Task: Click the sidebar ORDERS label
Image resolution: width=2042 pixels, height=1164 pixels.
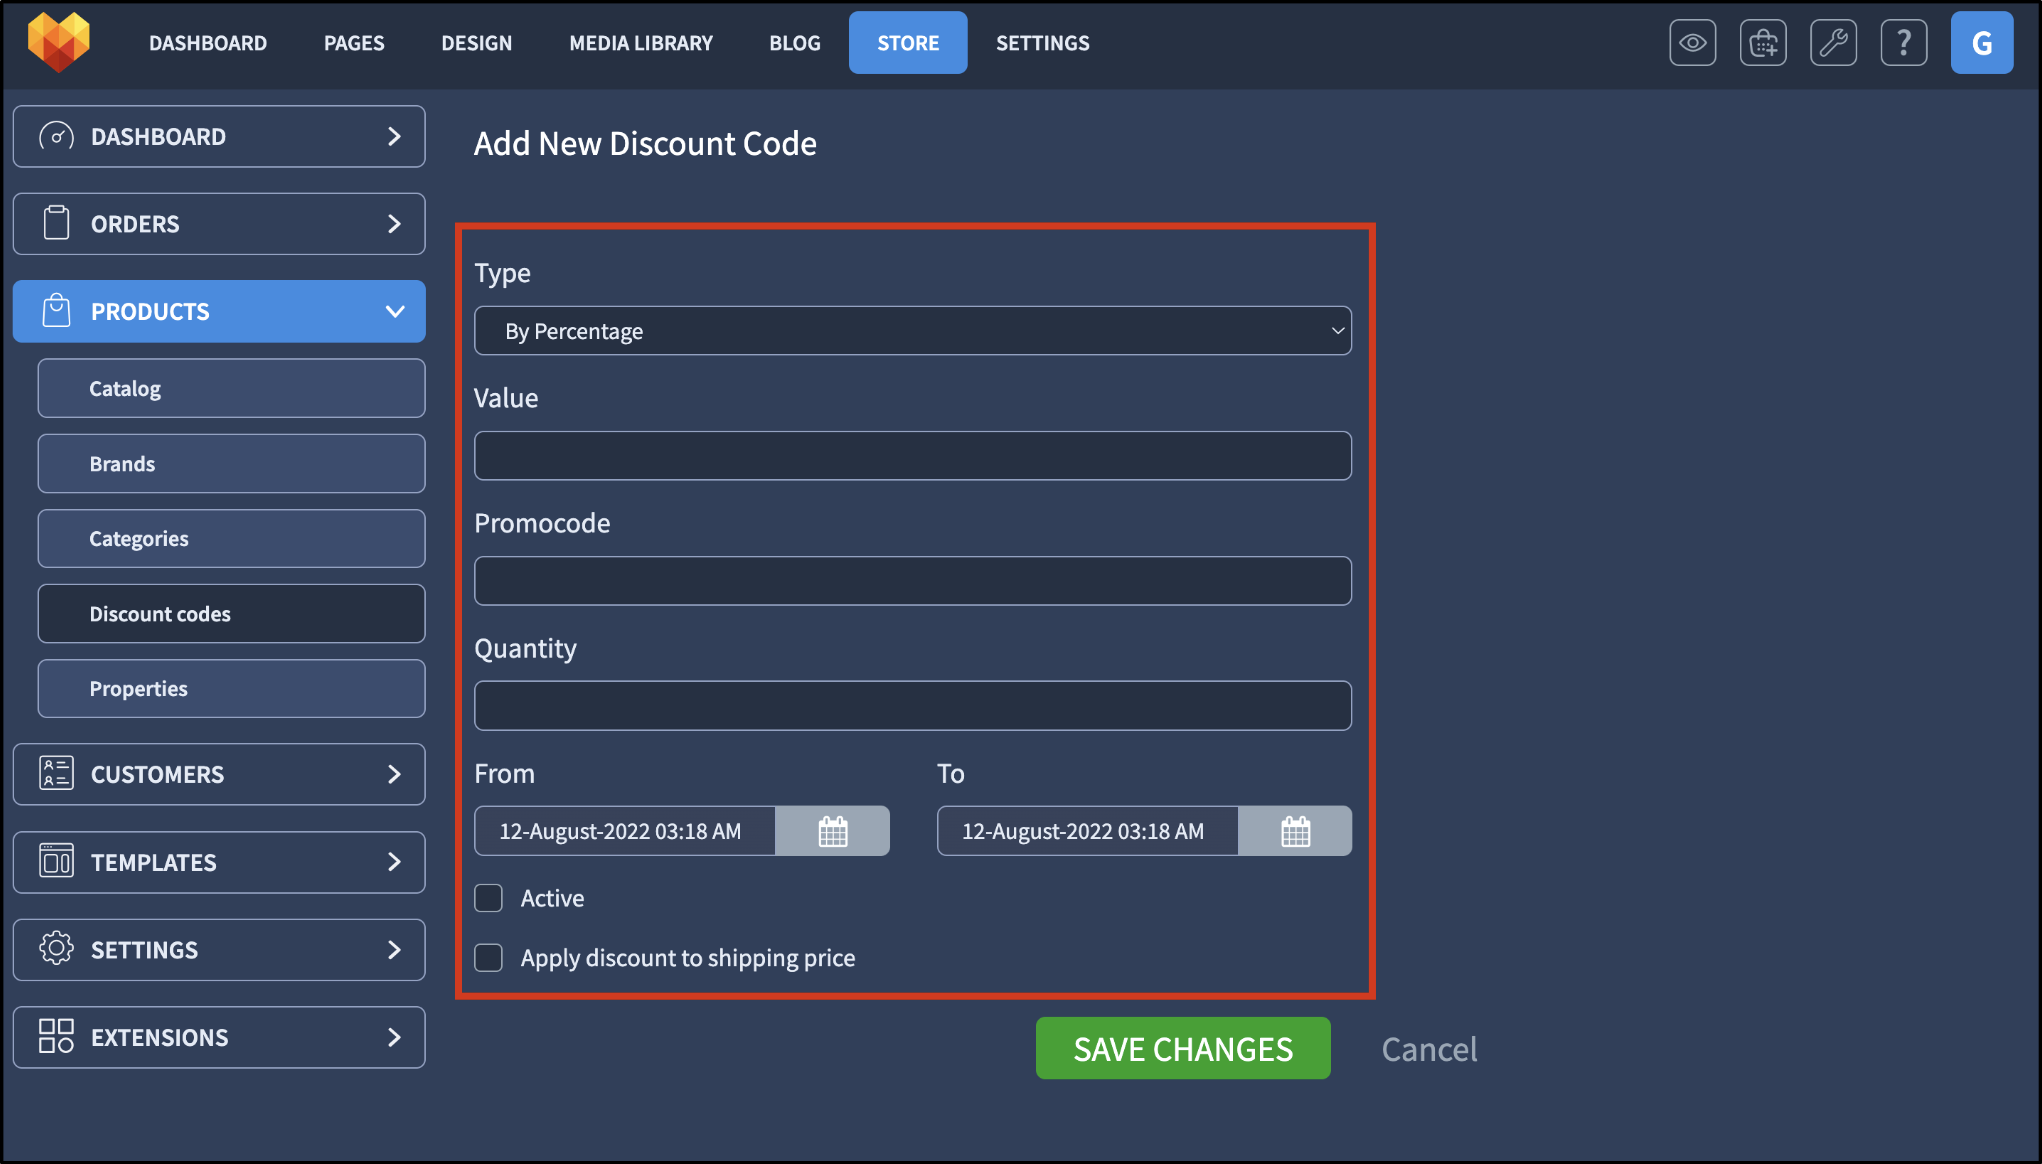Action: 135,224
